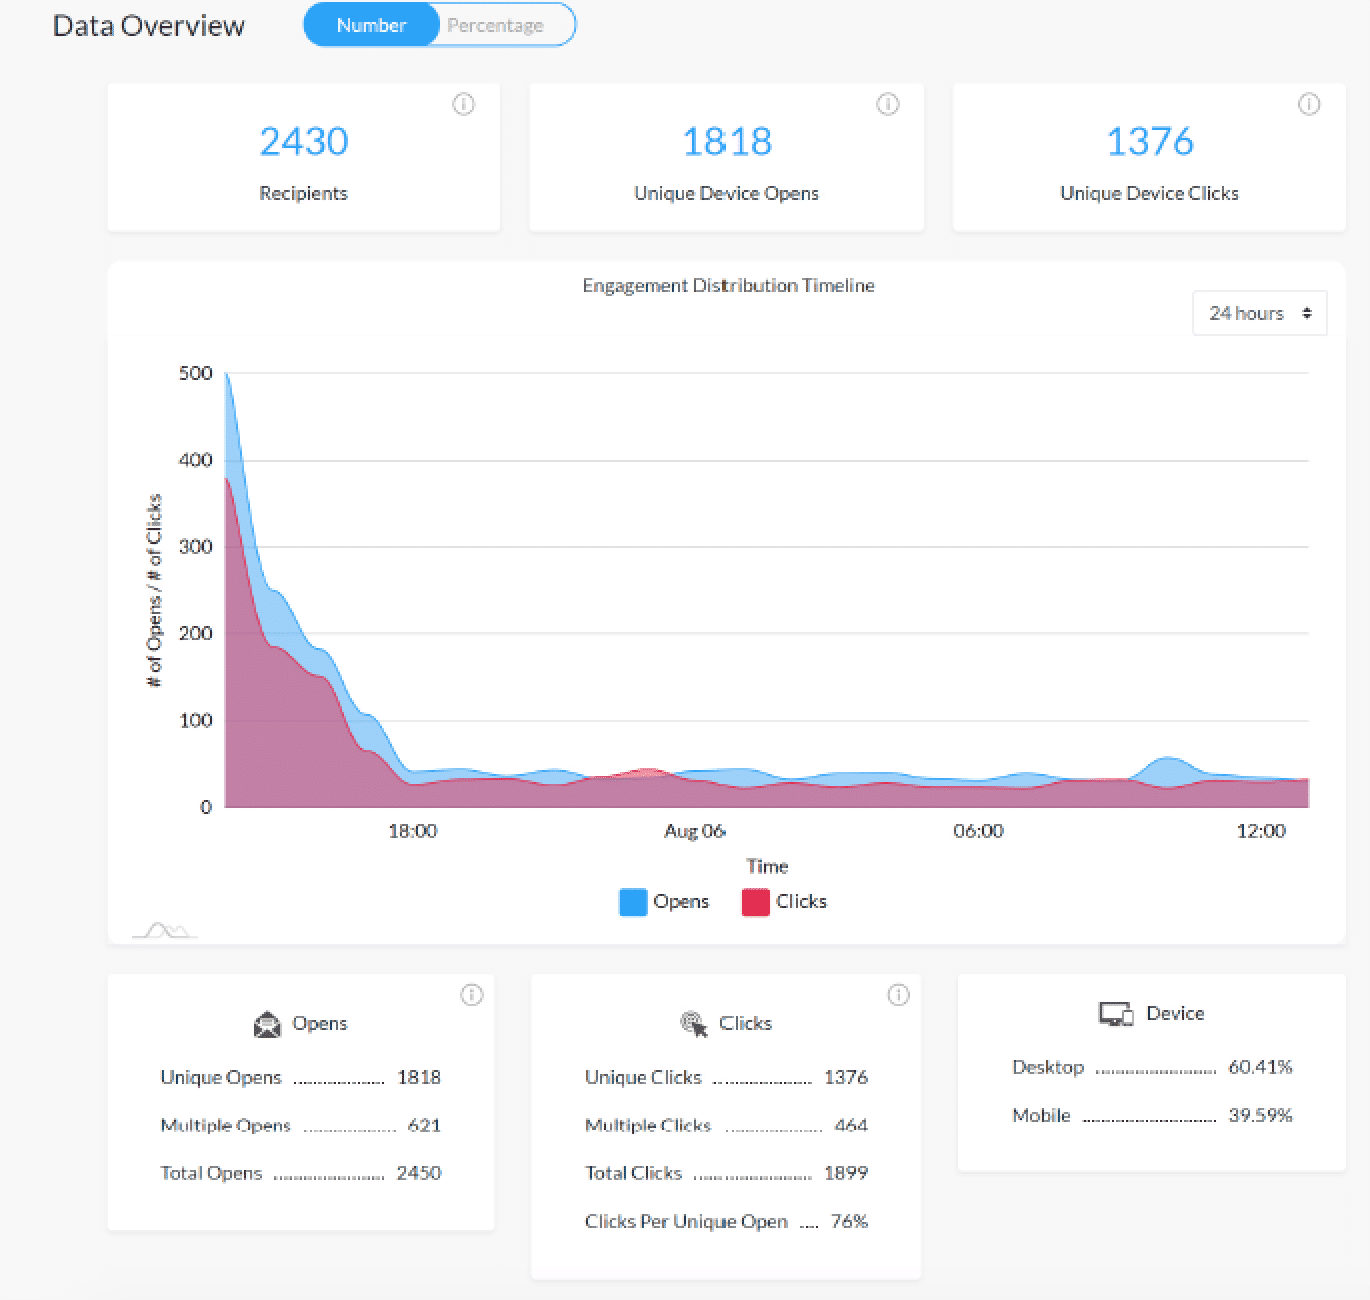Click the cursor Clicks icon
This screenshot has height=1300, width=1370.
[x=693, y=1024]
